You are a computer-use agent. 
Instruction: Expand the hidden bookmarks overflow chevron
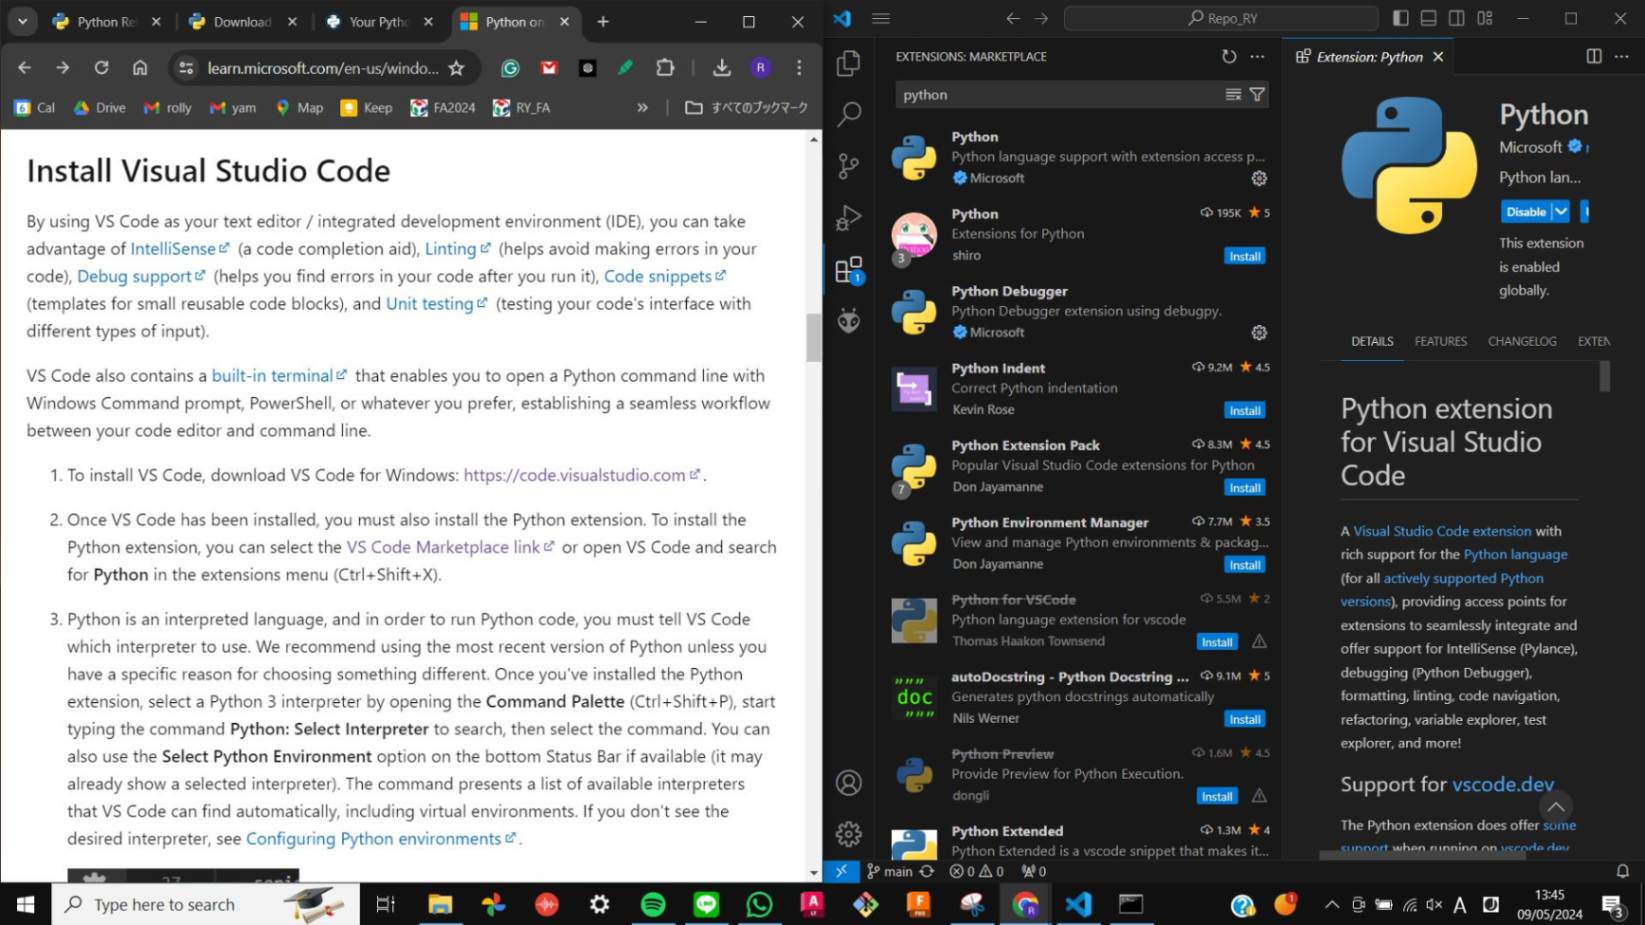point(642,107)
